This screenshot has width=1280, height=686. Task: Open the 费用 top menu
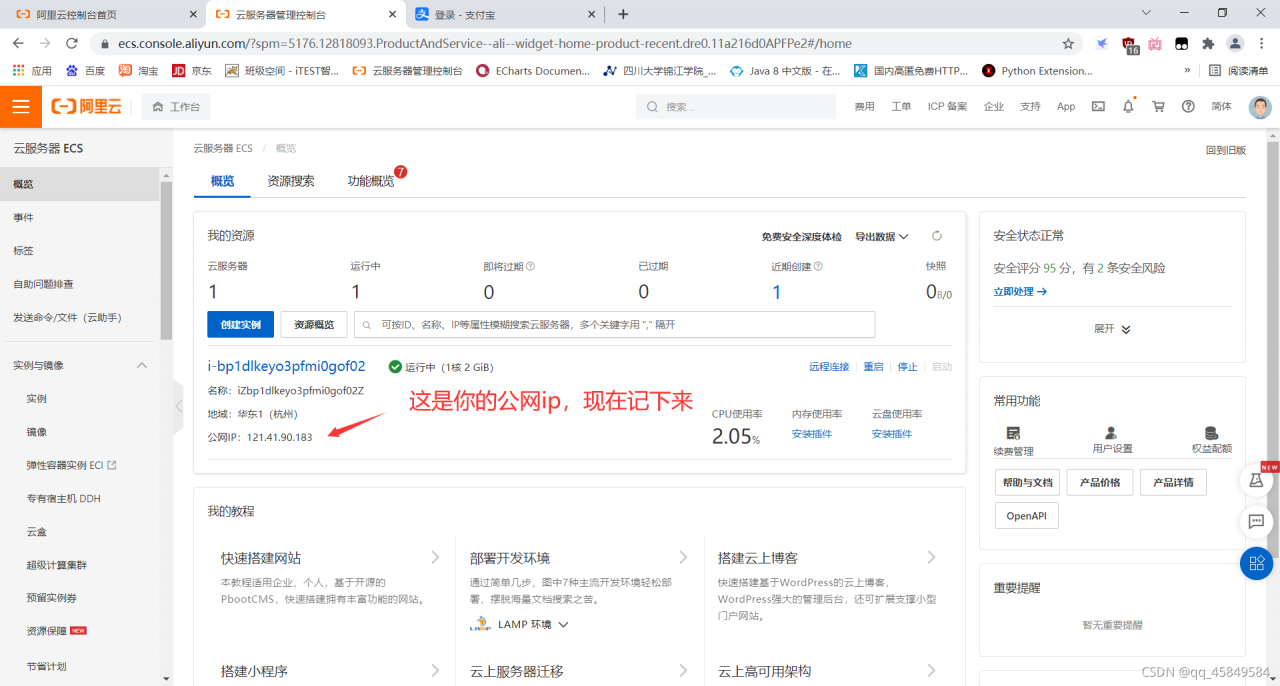pos(864,106)
